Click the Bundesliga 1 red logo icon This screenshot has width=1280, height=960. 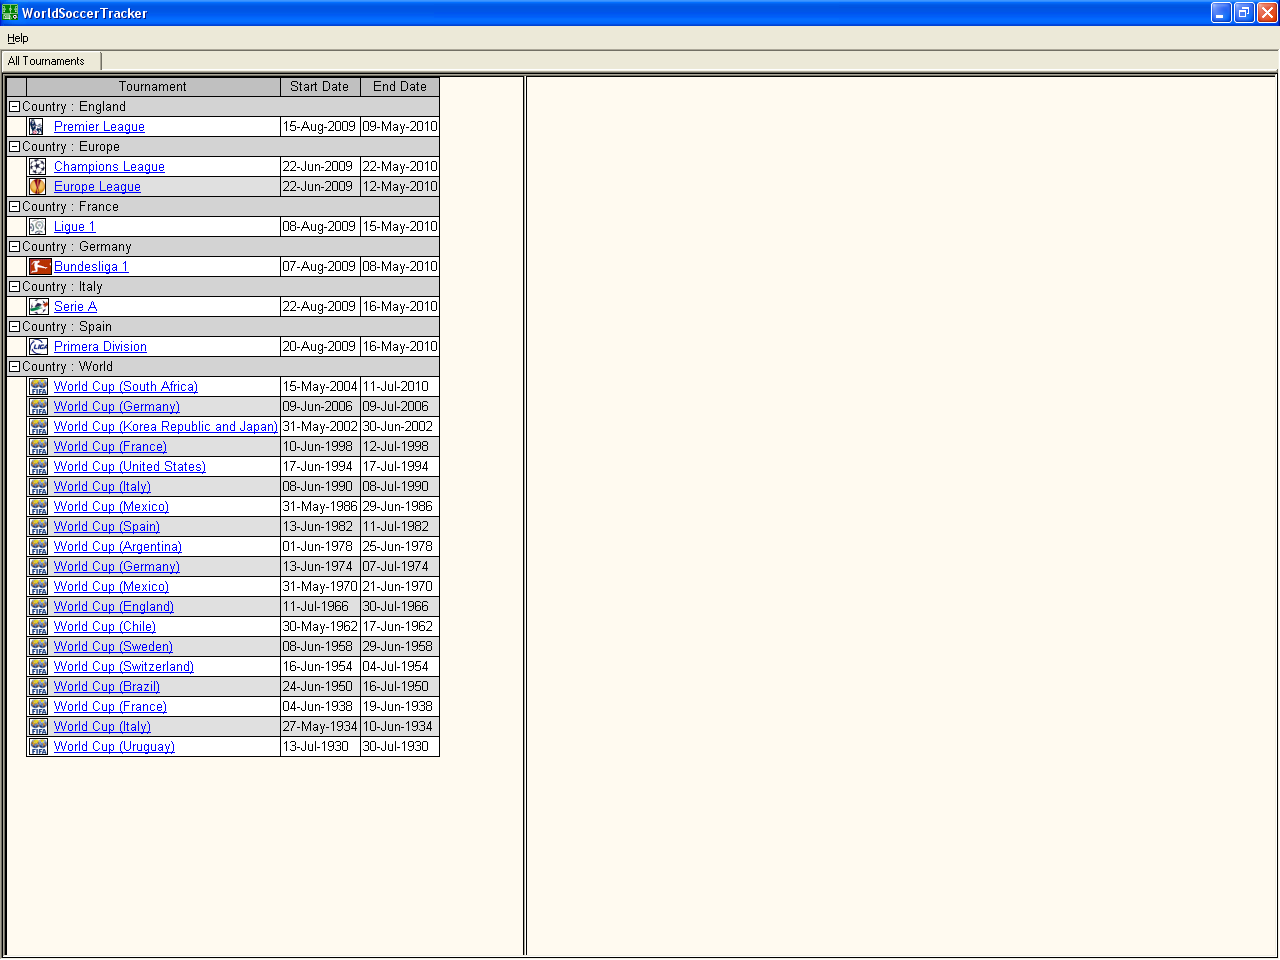[x=40, y=267]
